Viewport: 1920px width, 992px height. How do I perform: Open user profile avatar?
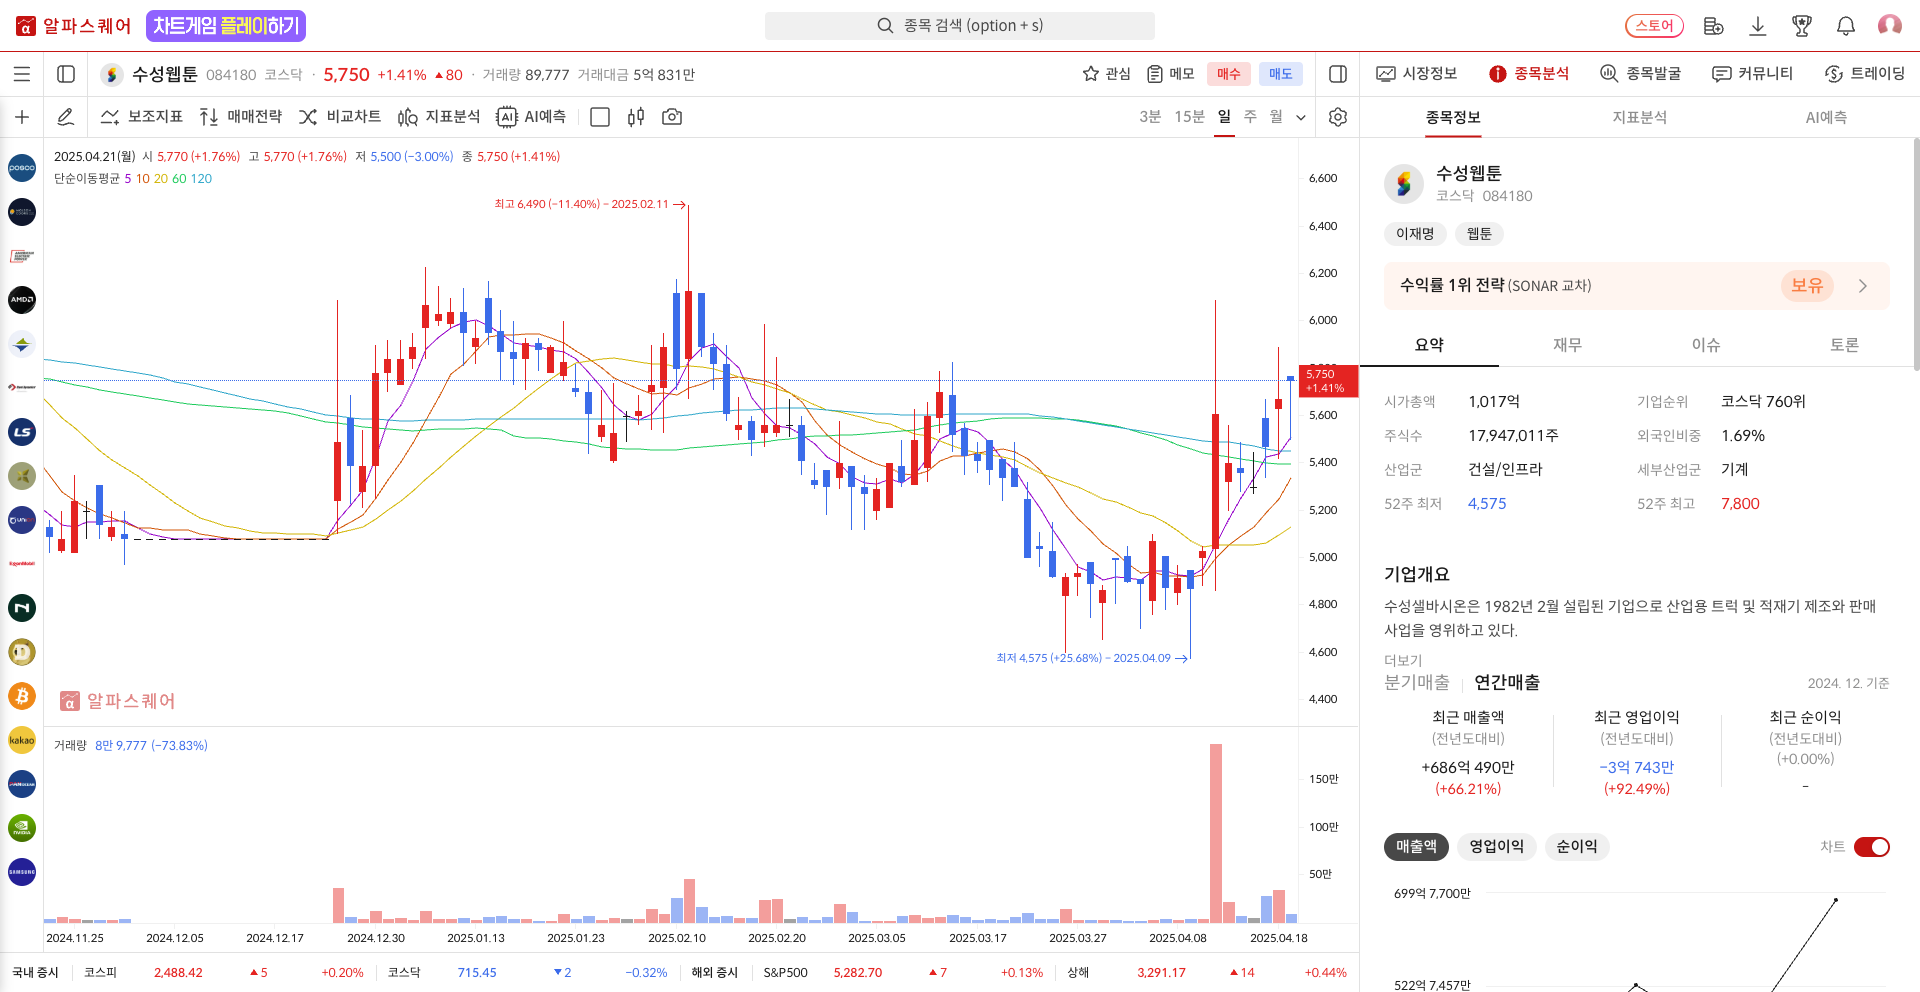[1890, 25]
